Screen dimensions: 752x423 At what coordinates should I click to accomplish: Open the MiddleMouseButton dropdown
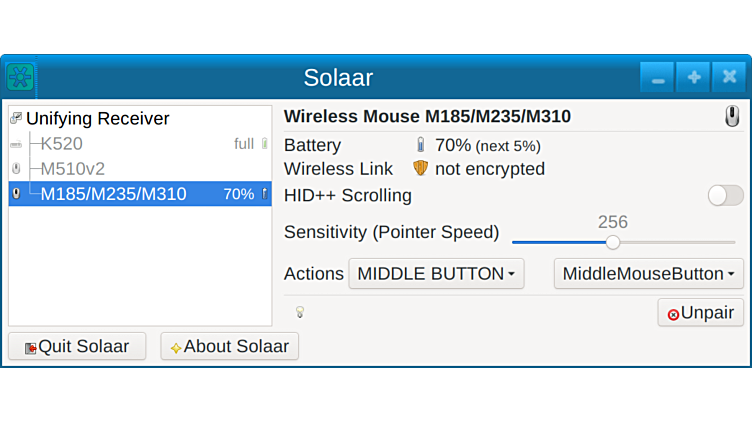648,274
